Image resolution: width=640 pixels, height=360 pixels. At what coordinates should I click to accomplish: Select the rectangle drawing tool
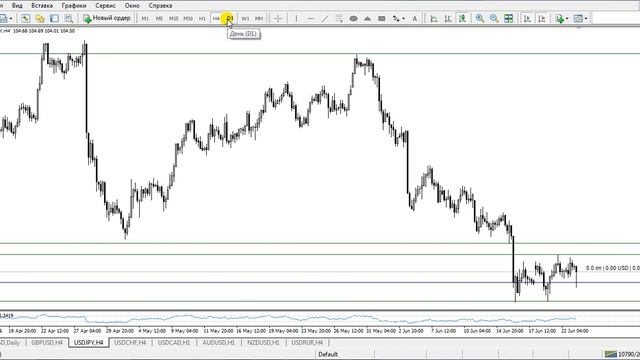(x=382, y=18)
